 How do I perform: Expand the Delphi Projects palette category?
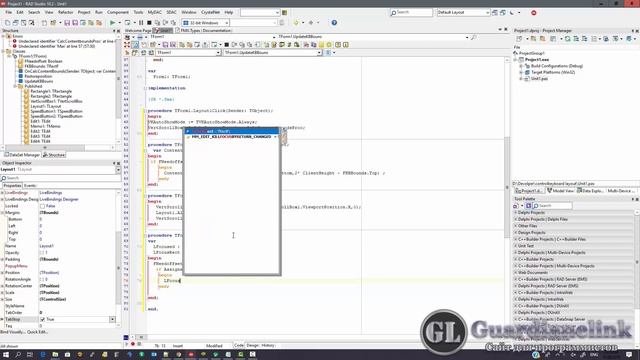pyautogui.click(x=516, y=213)
